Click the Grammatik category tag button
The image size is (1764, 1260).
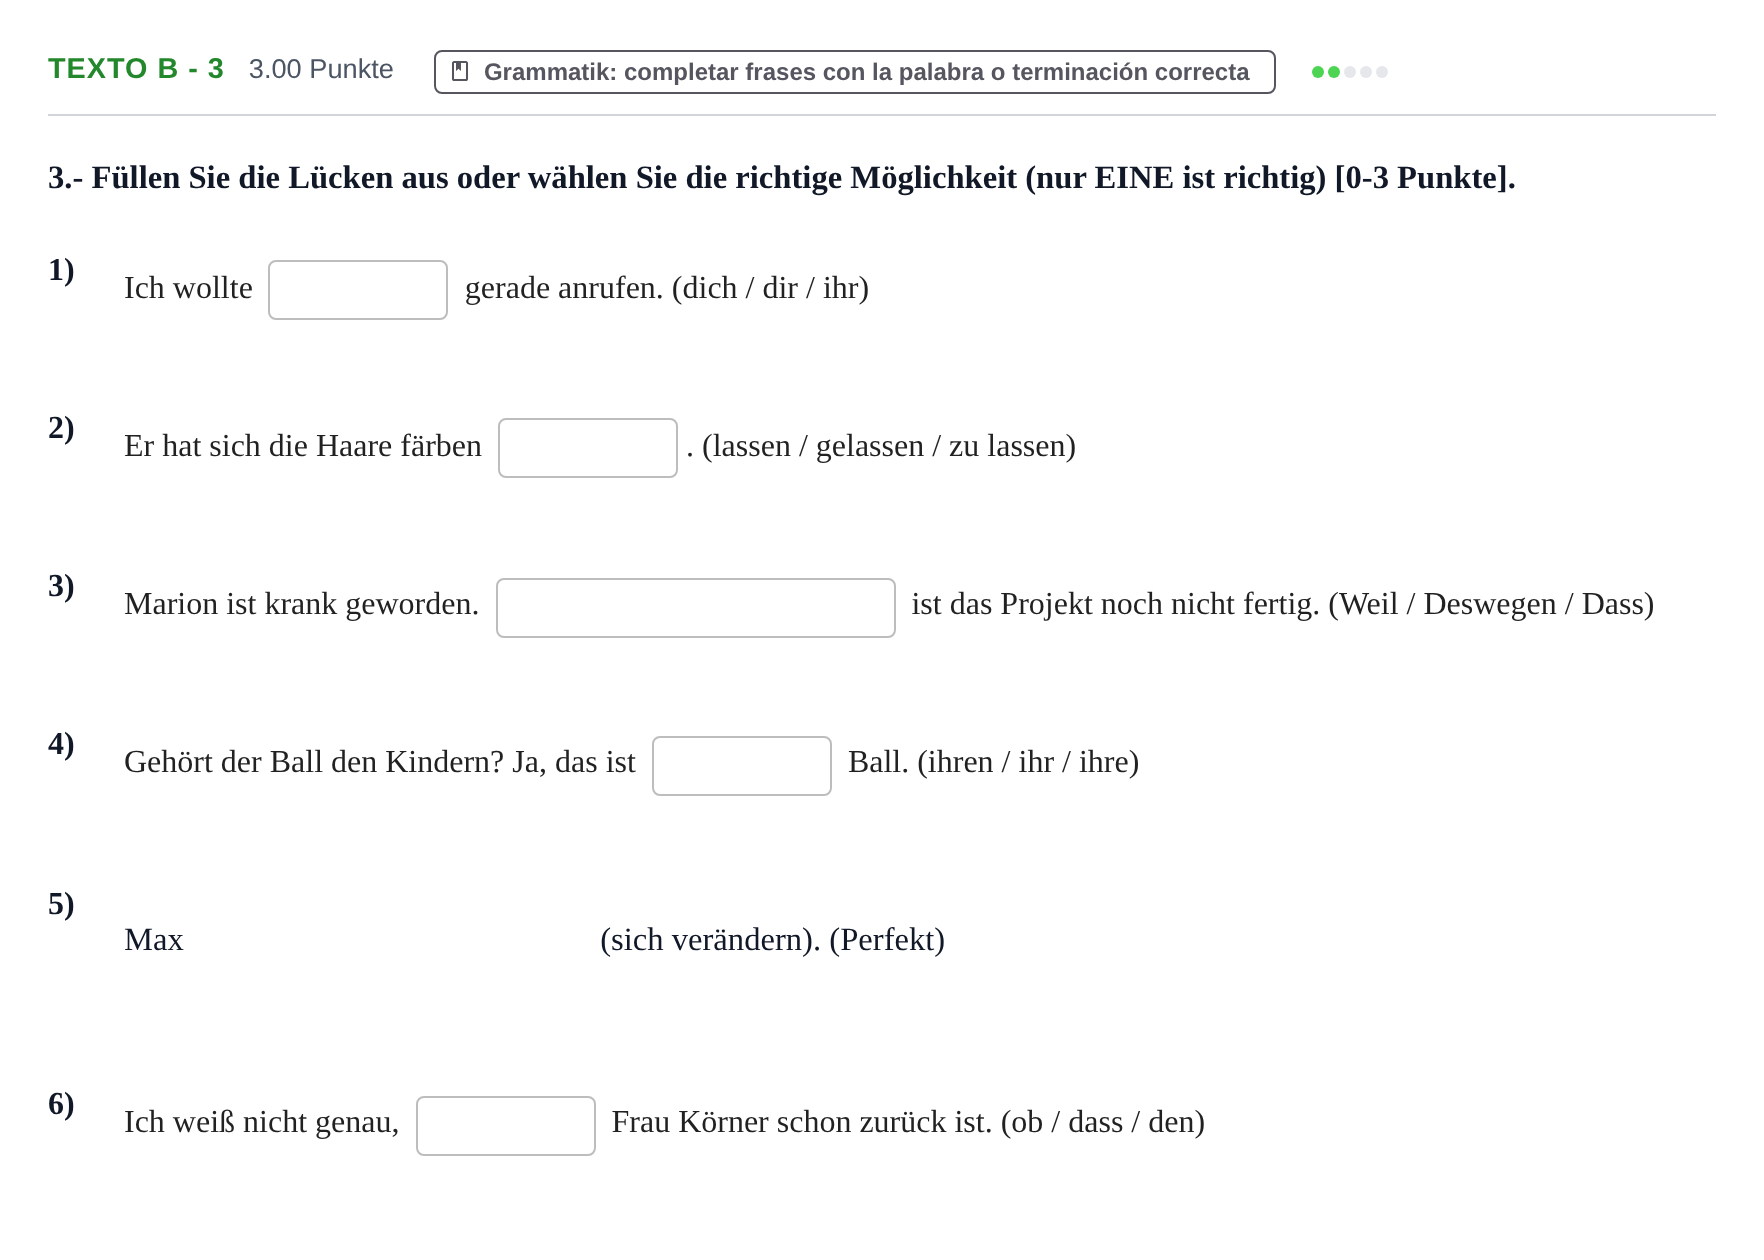pyautogui.click(x=855, y=72)
